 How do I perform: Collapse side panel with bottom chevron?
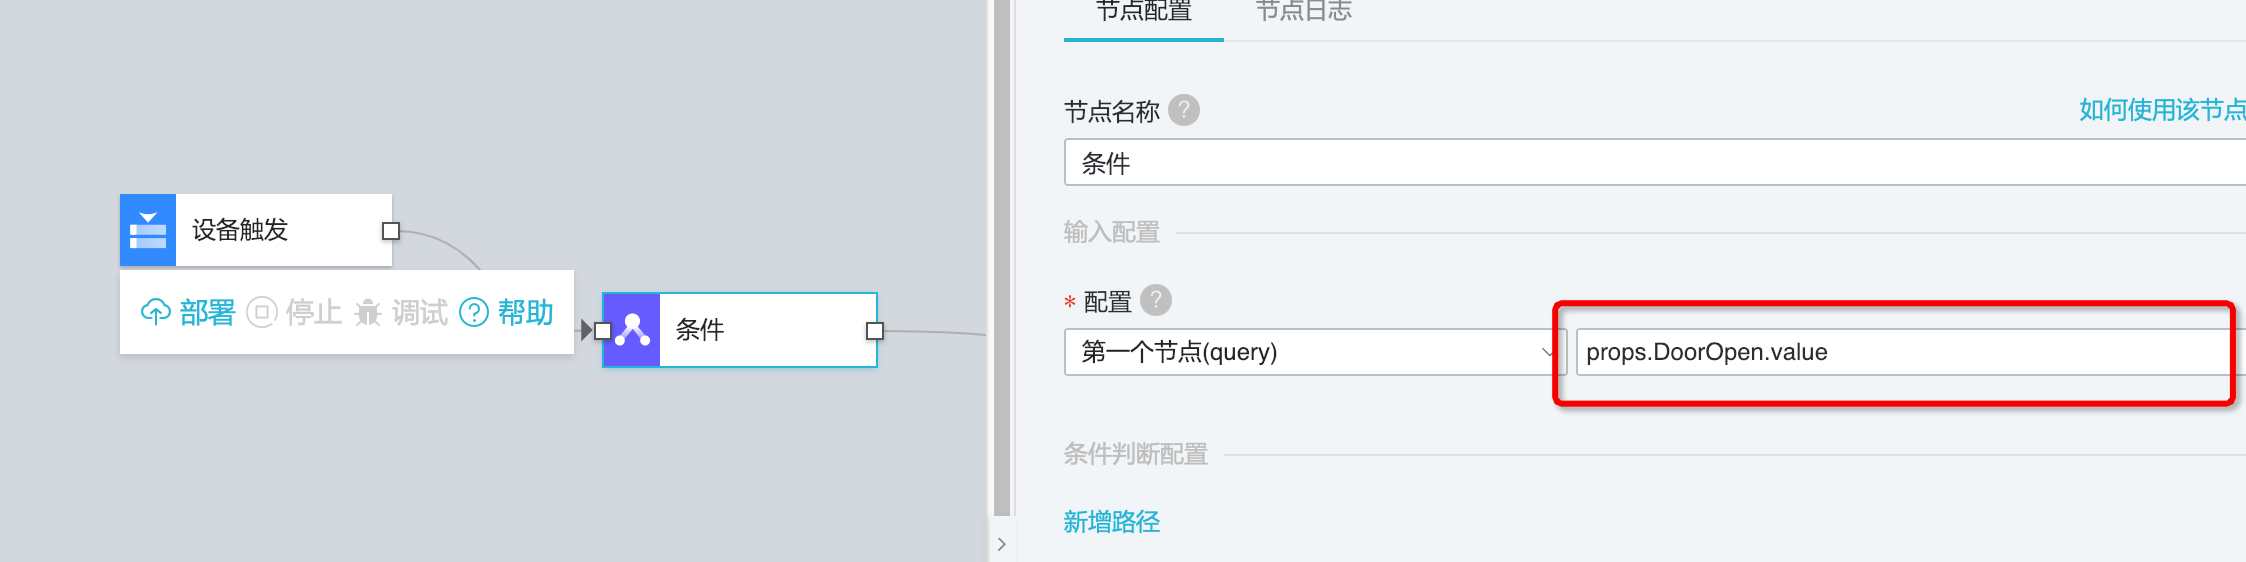click(x=1002, y=544)
